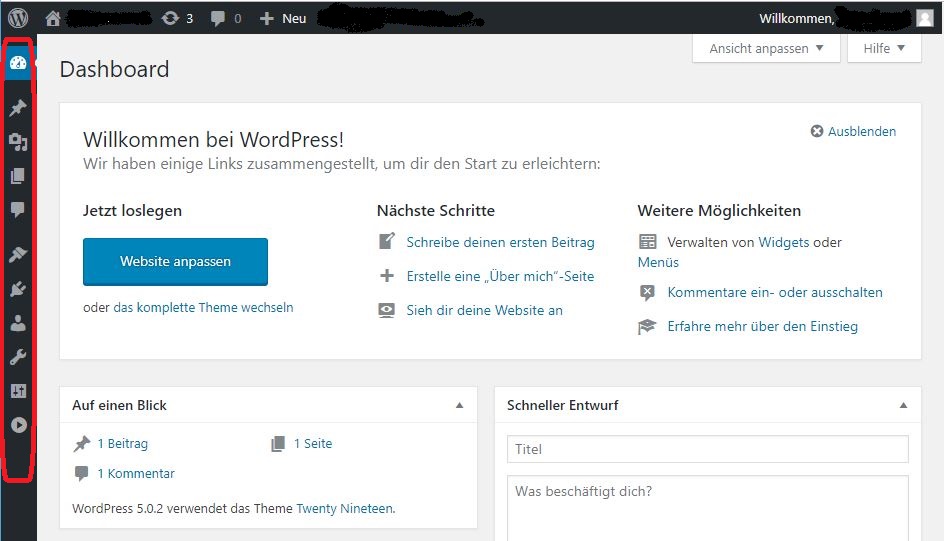Collapse the Auf einen Blick panel

(459, 406)
